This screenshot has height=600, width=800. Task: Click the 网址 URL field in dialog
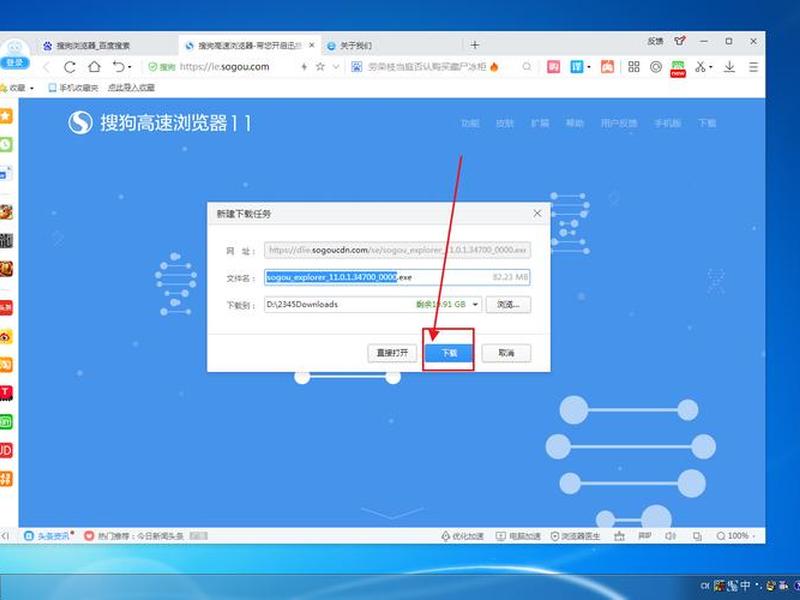[x=397, y=250]
